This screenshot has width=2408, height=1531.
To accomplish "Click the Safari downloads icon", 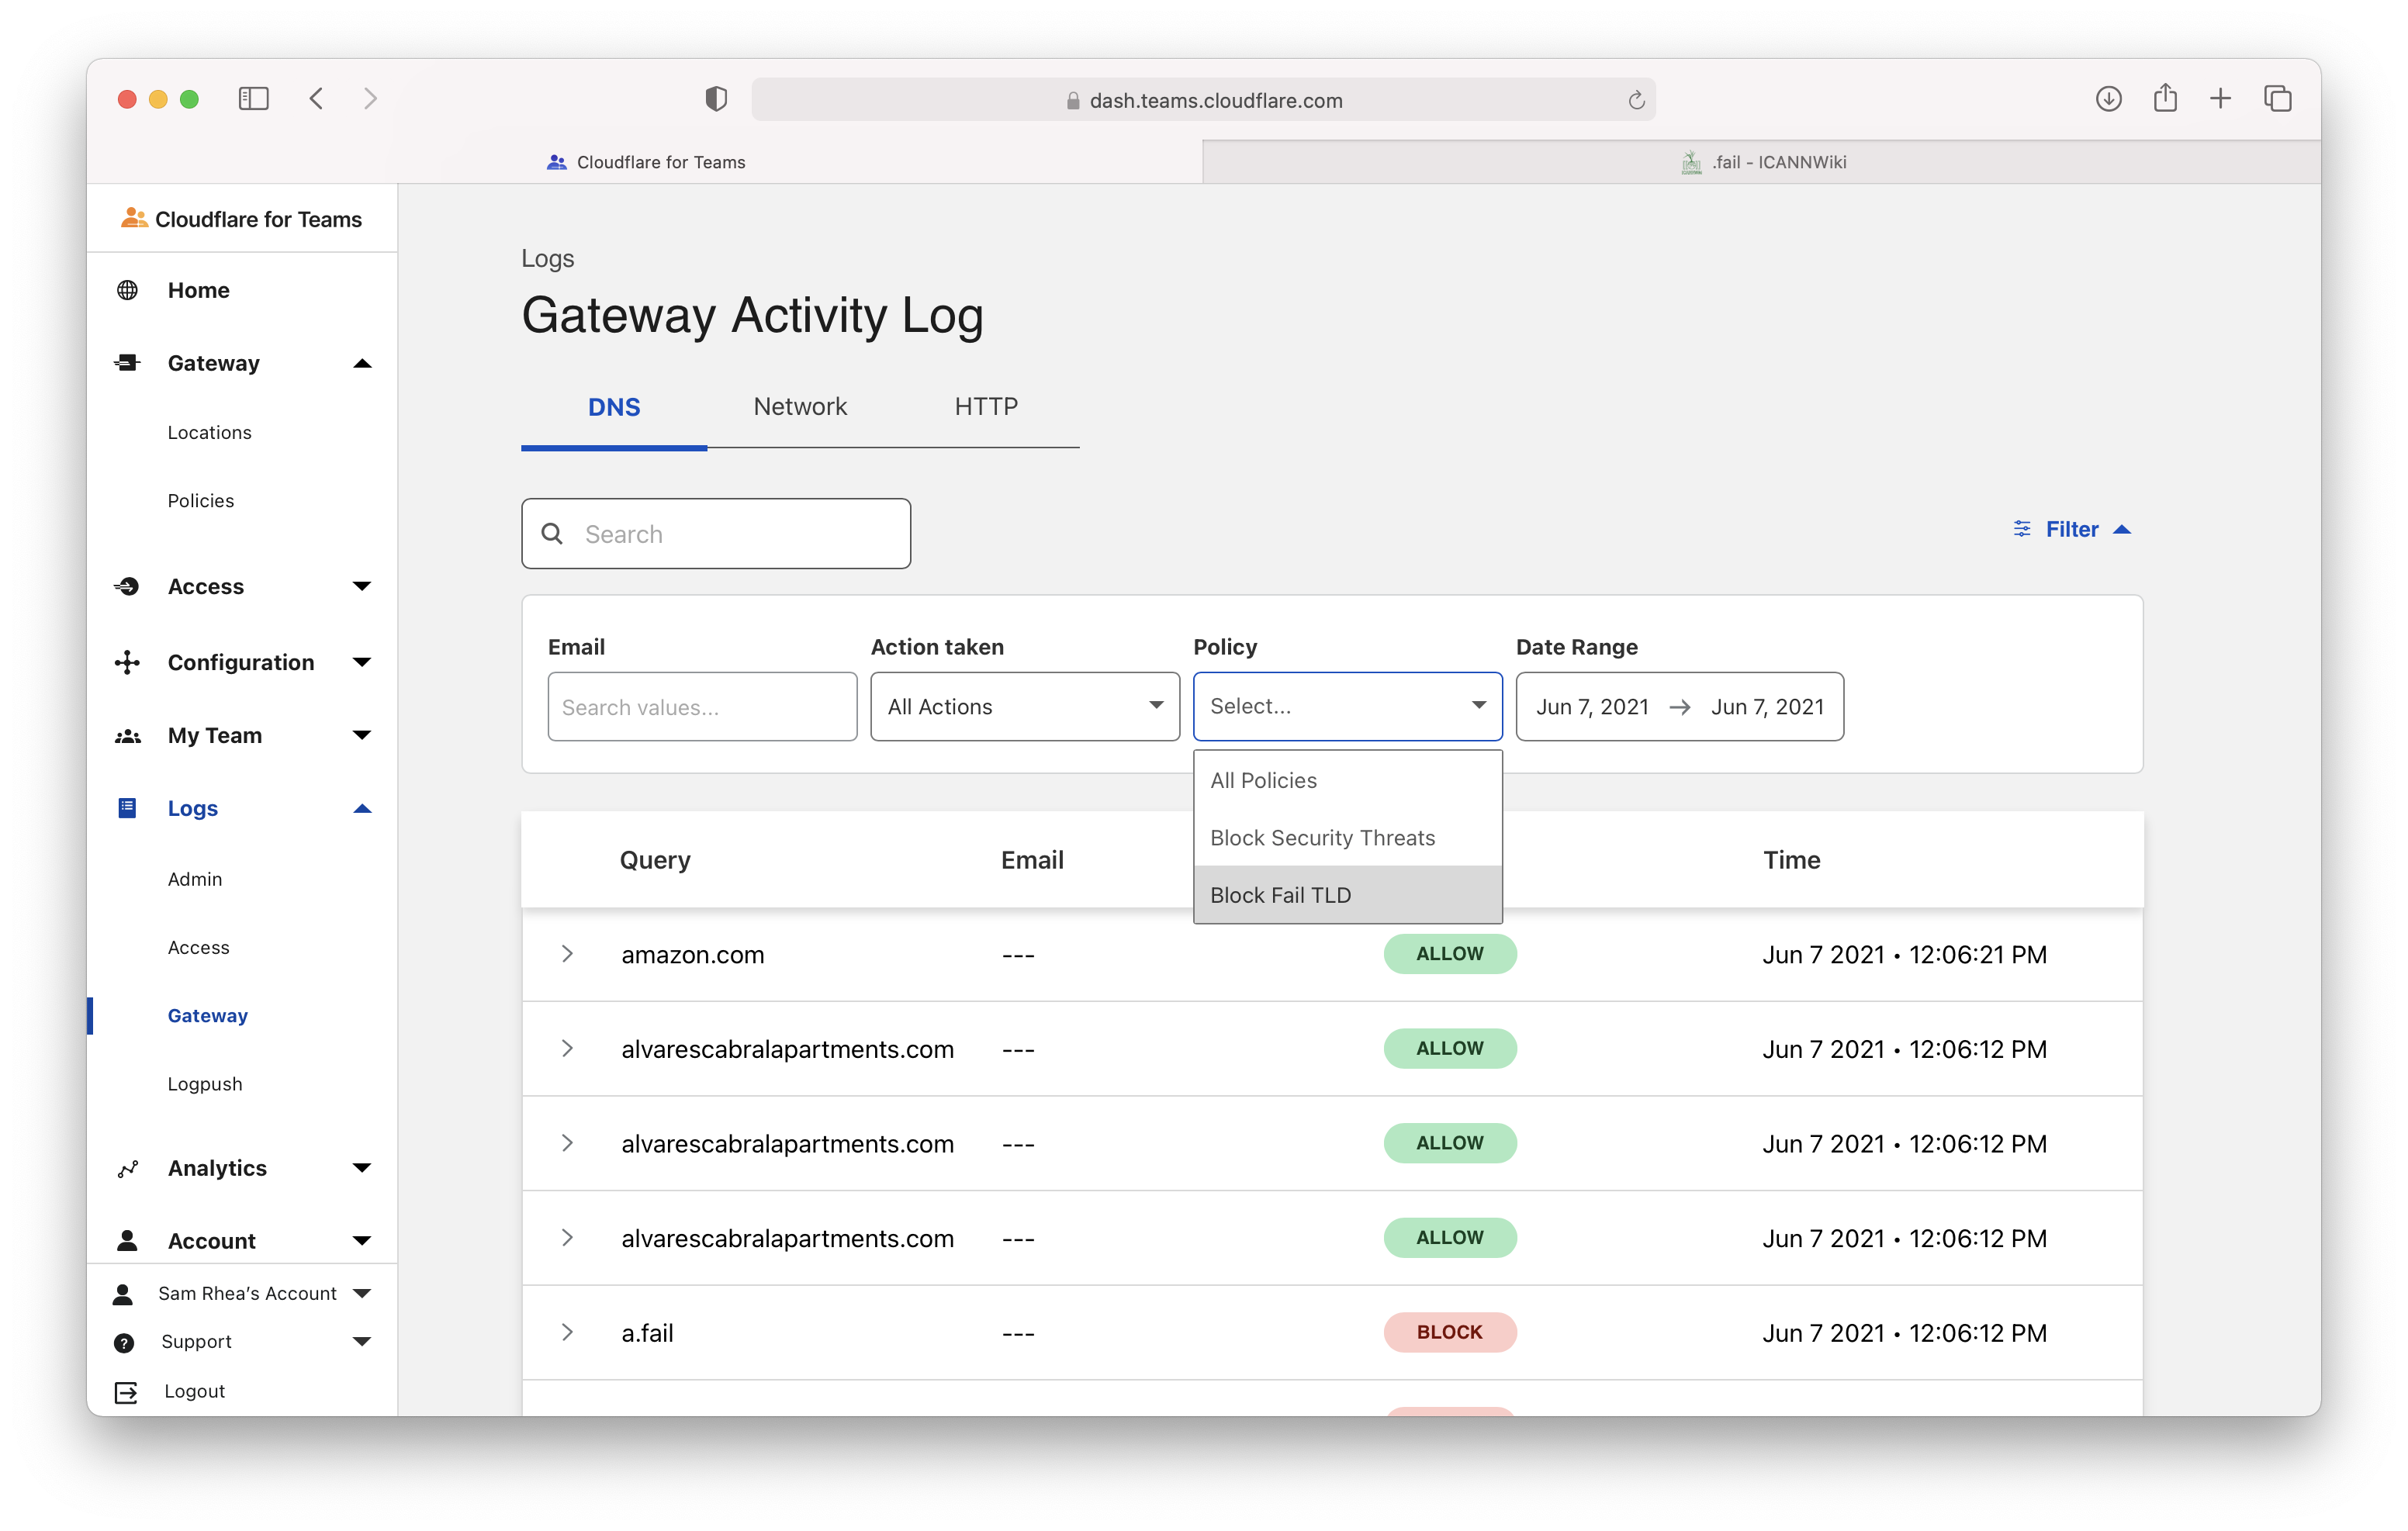I will point(2108,99).
